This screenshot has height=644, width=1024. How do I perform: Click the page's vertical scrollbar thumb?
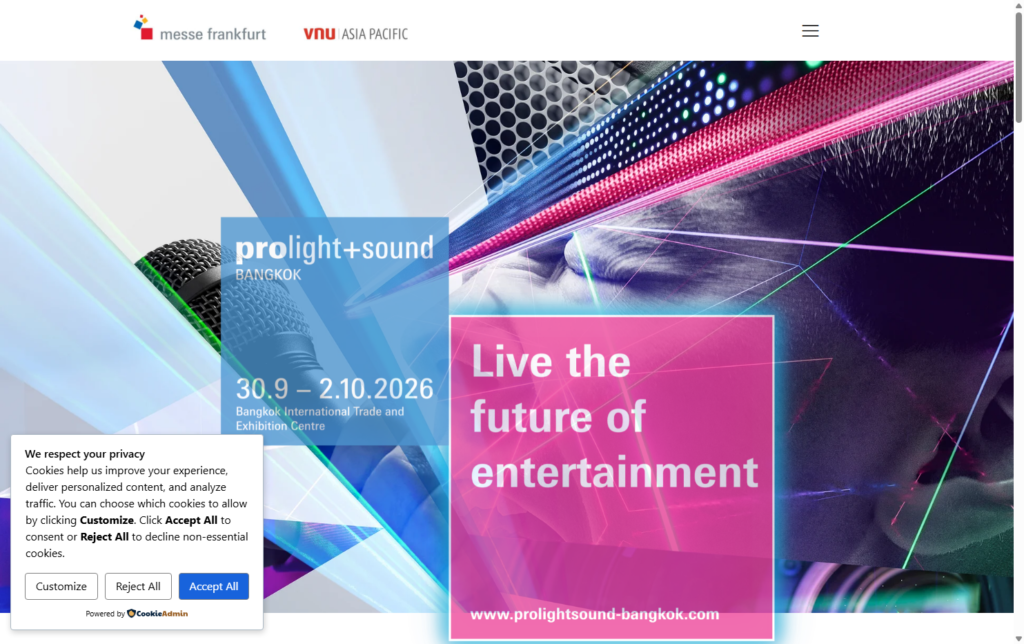coord(1018,67)
